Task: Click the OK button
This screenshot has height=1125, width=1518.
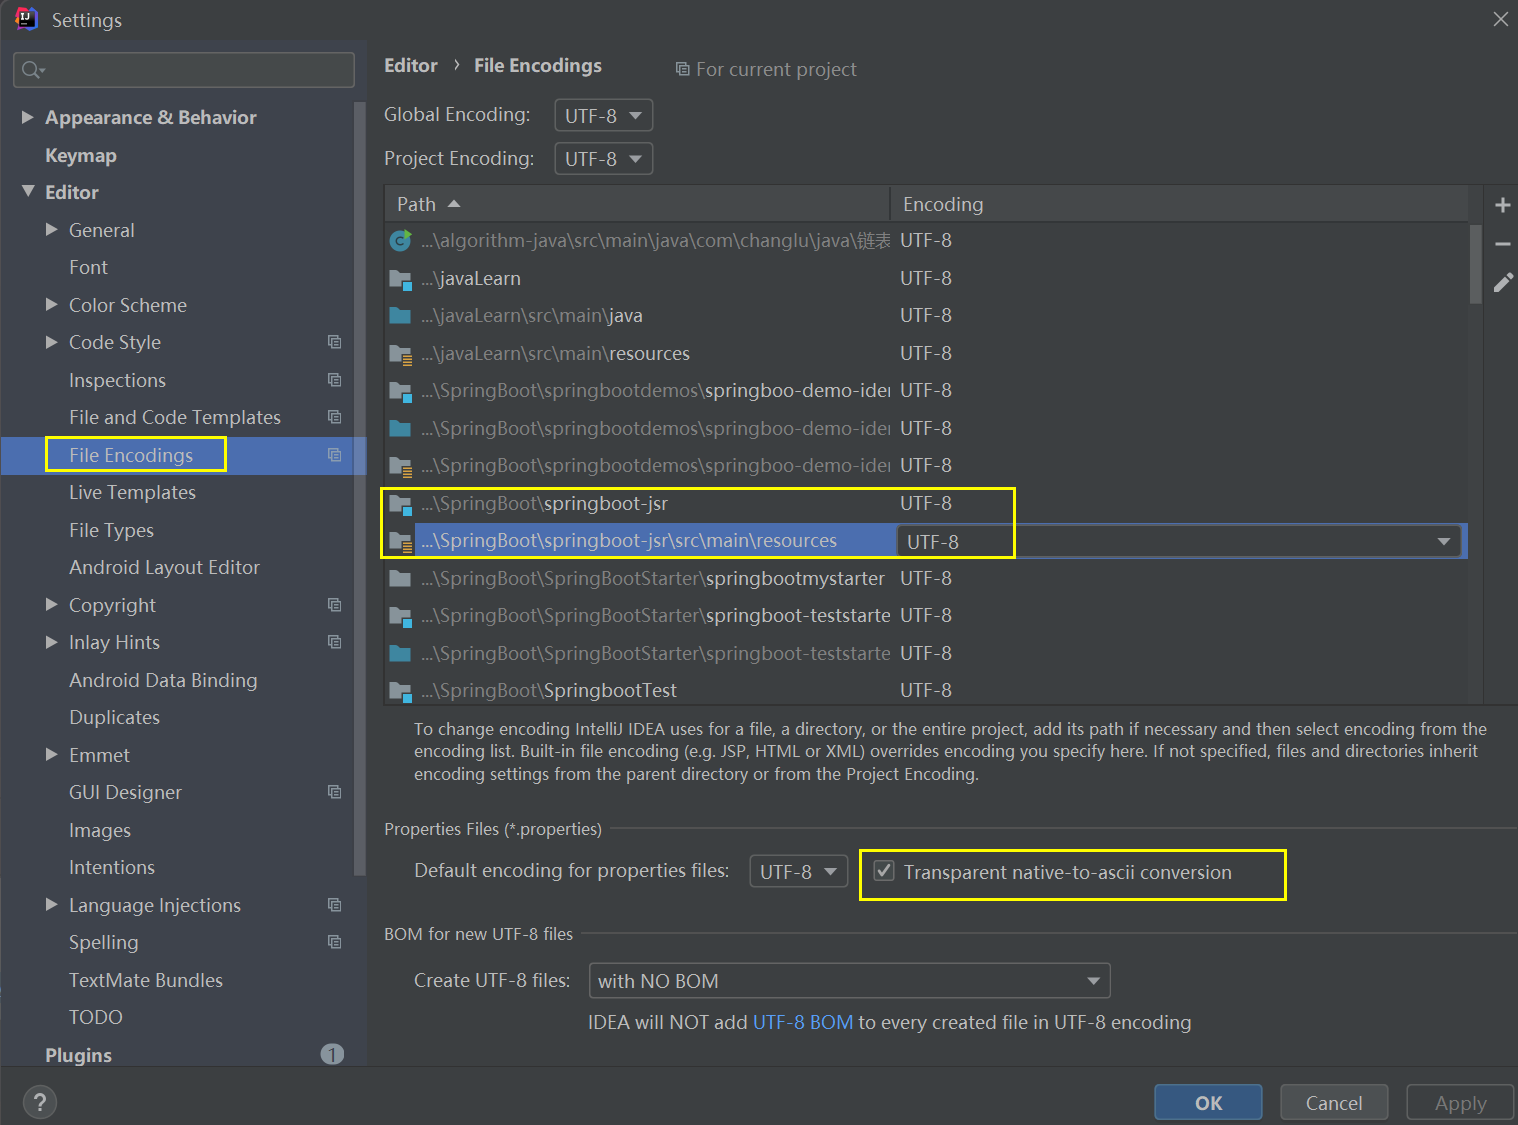Action: 1208,1102
